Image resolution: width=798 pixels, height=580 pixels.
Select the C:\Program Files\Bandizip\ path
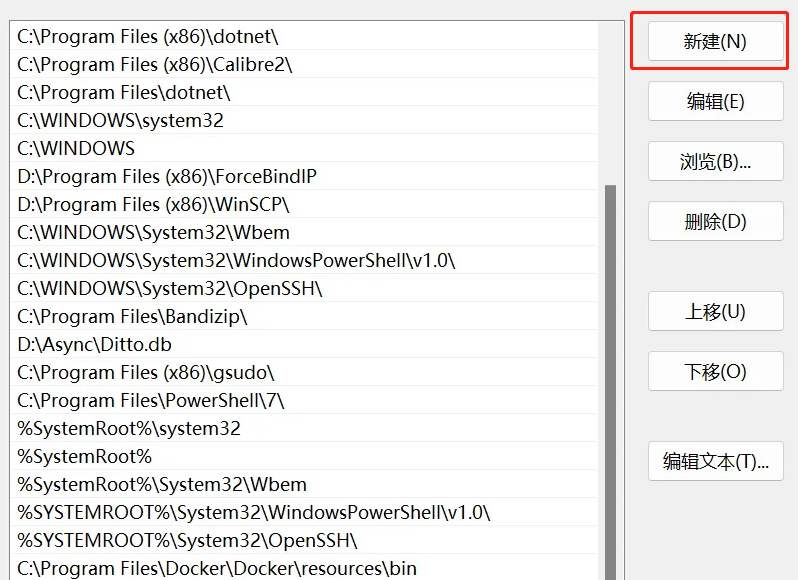[132, 317]
